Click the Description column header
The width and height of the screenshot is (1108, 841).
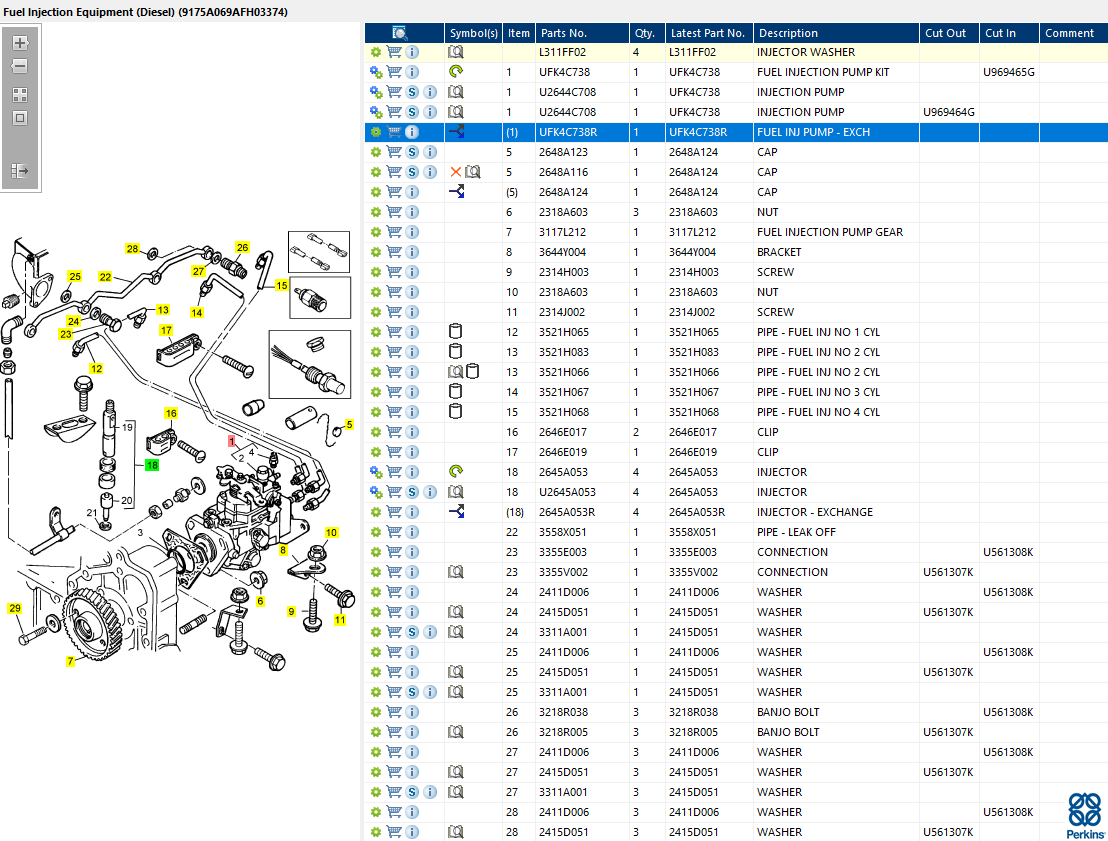(x=836, y=33)
